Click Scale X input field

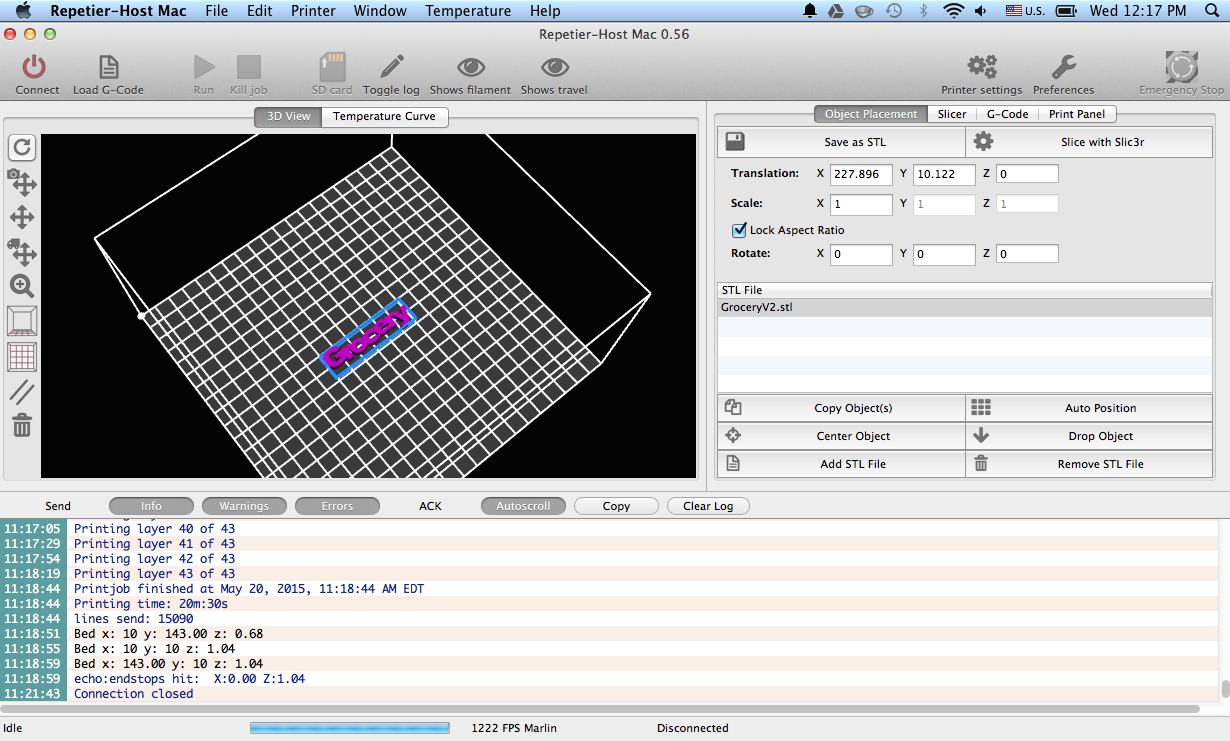[861, 204]
